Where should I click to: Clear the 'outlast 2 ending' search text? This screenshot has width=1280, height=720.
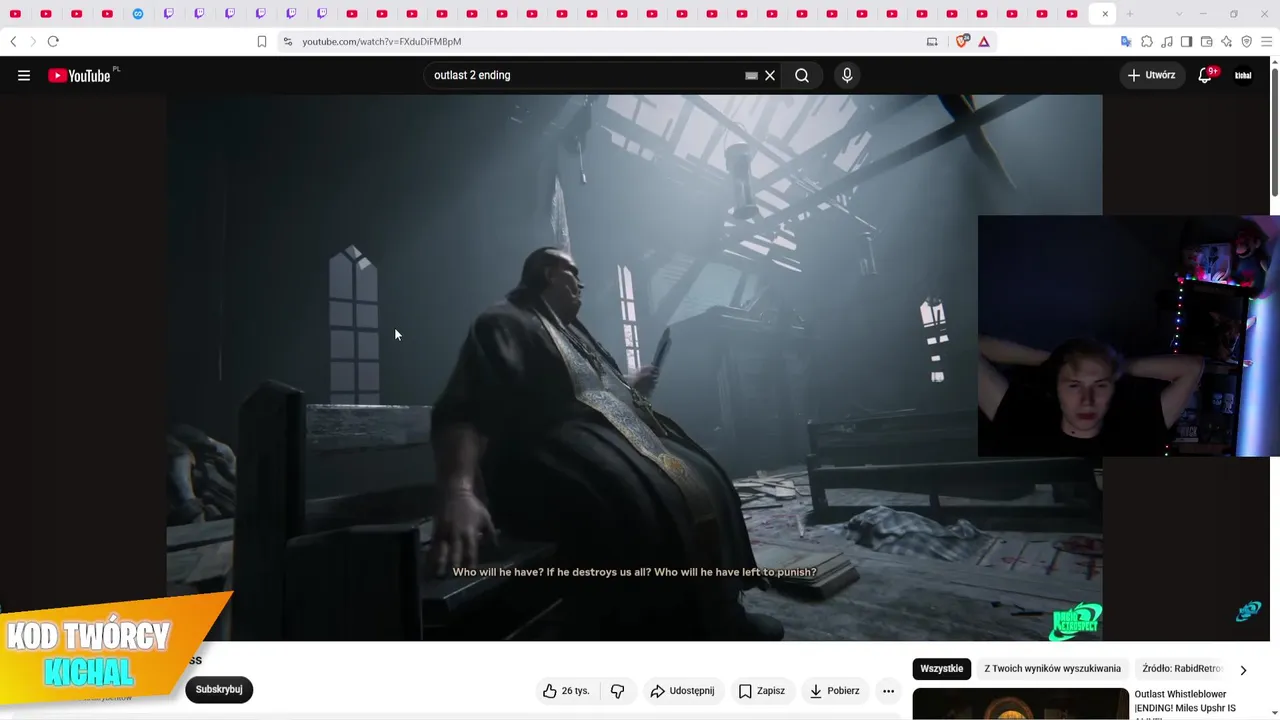[x=770, y=75]
